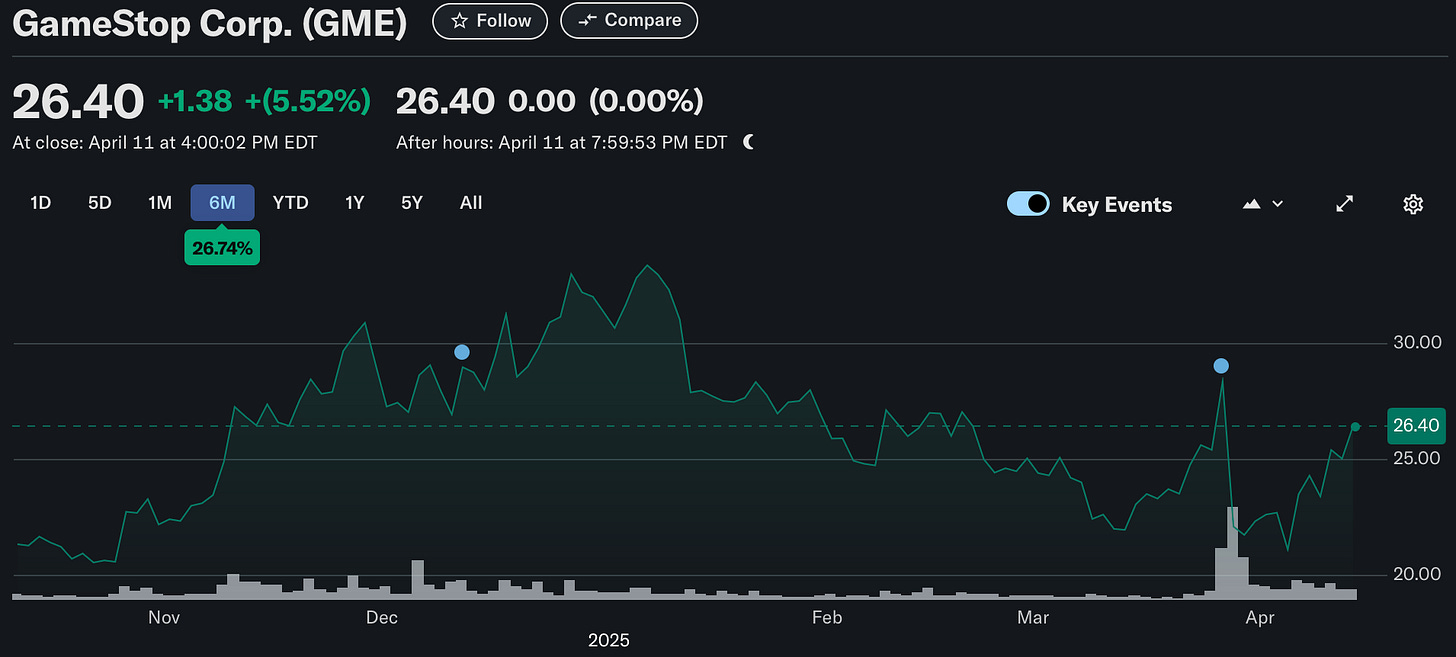Show the All time range
The image size is (1456, 657).
click(471, 203)
